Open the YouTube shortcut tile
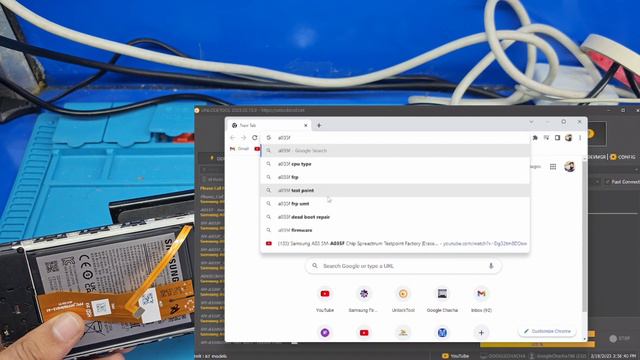 (325, 300)
